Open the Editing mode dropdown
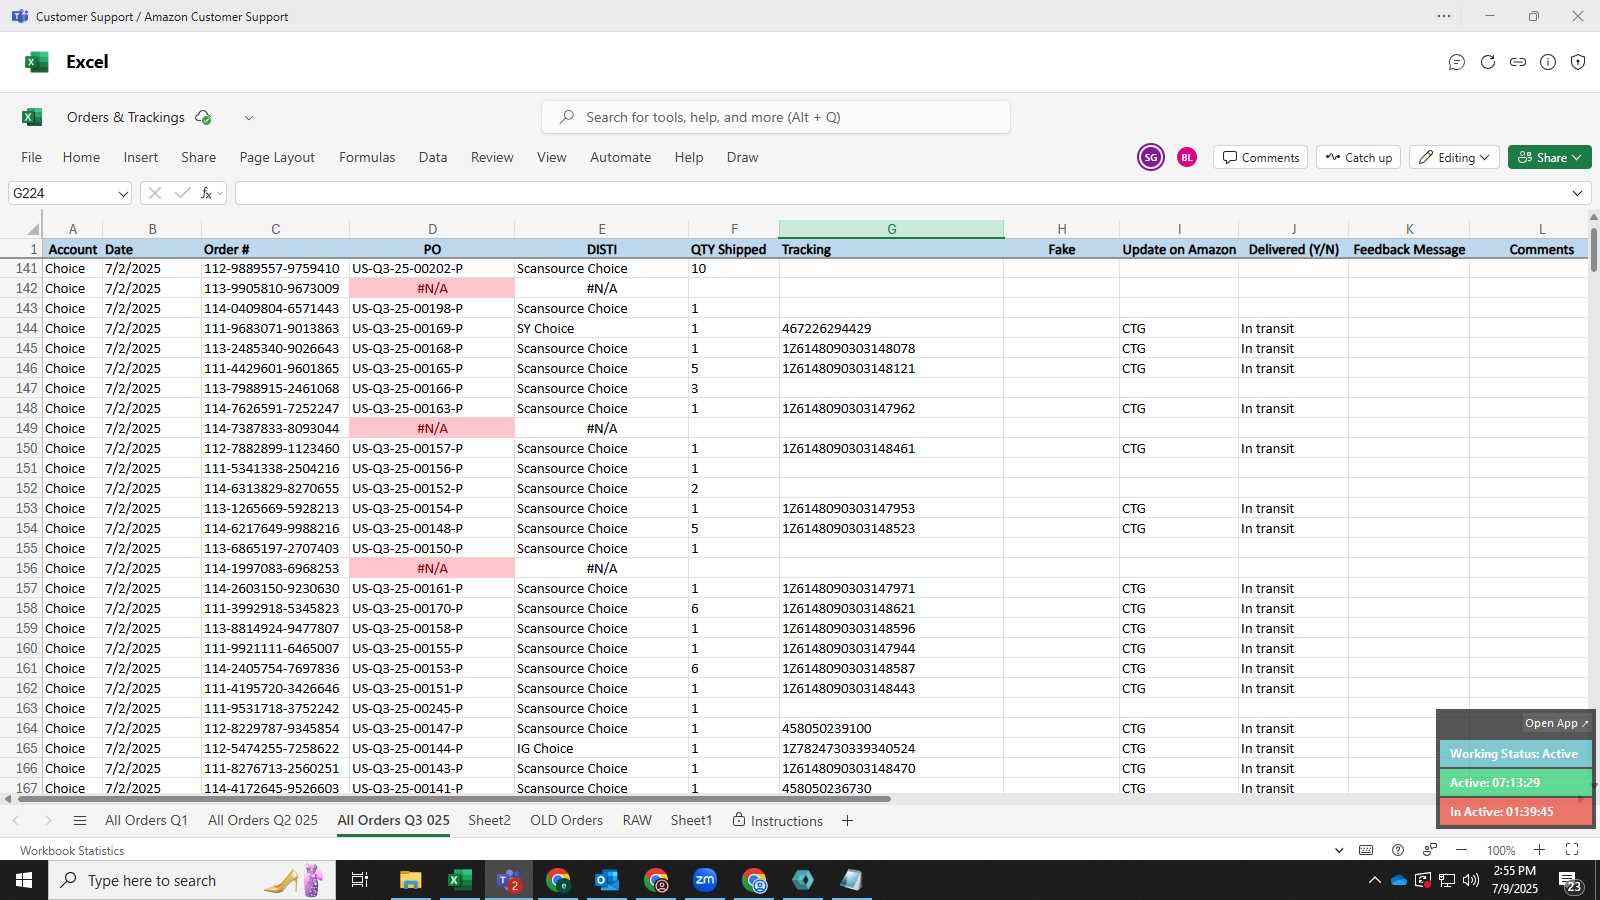This screenshot has height=900, width=1600. point(1453,157)
